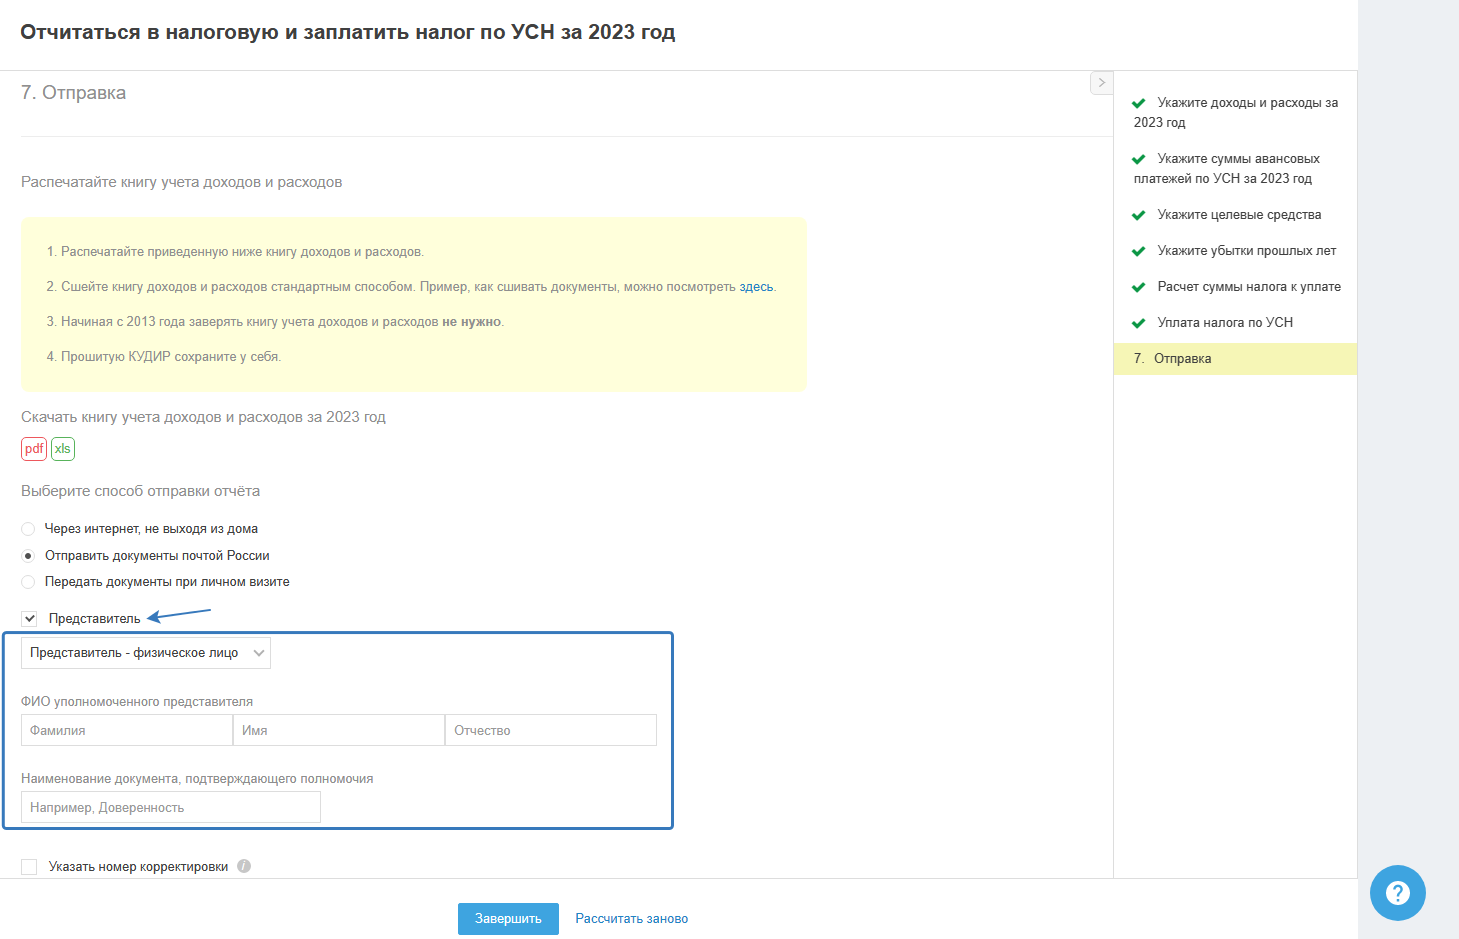
Task: Download the book as XLS
Action: point(63,449)
